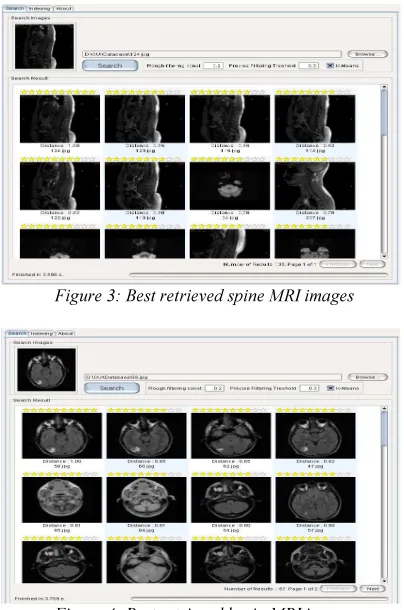This screenshot has height=610, width=404.
Task: Toggle the K-Means checkbox in spine MRI window
Action: pos(330,65)
